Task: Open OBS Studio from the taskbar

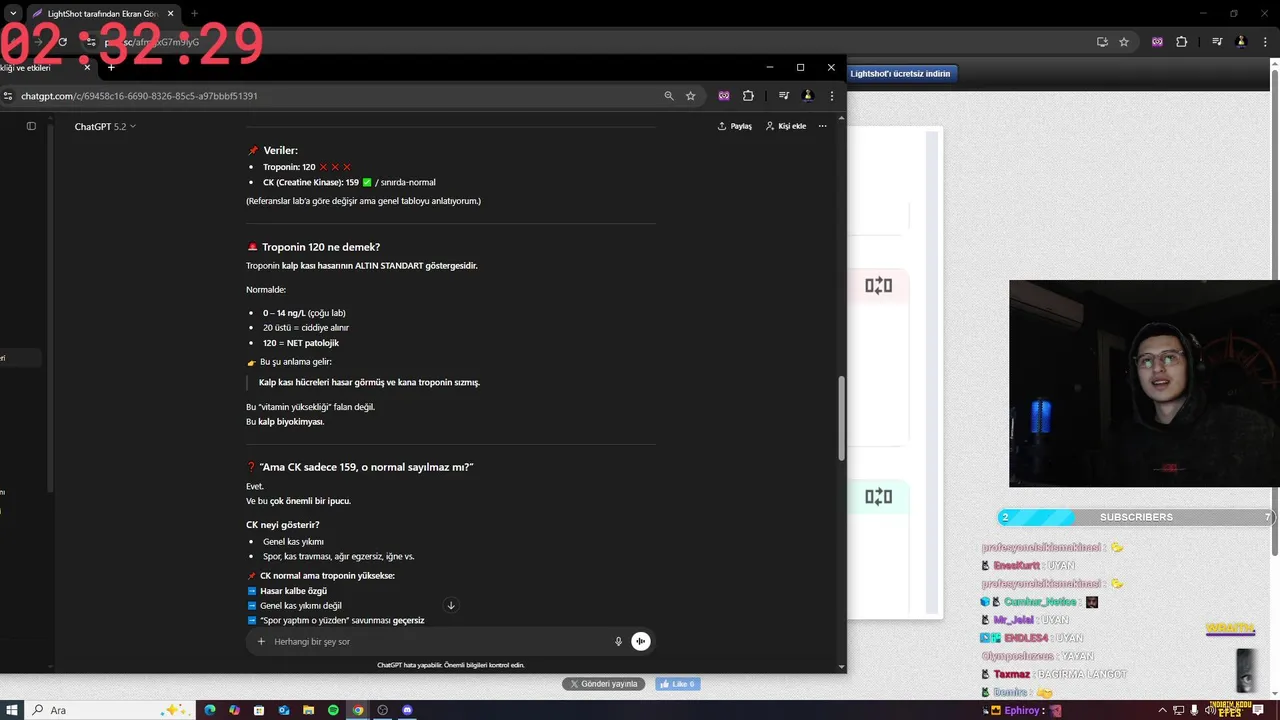Action: [382, 710]
